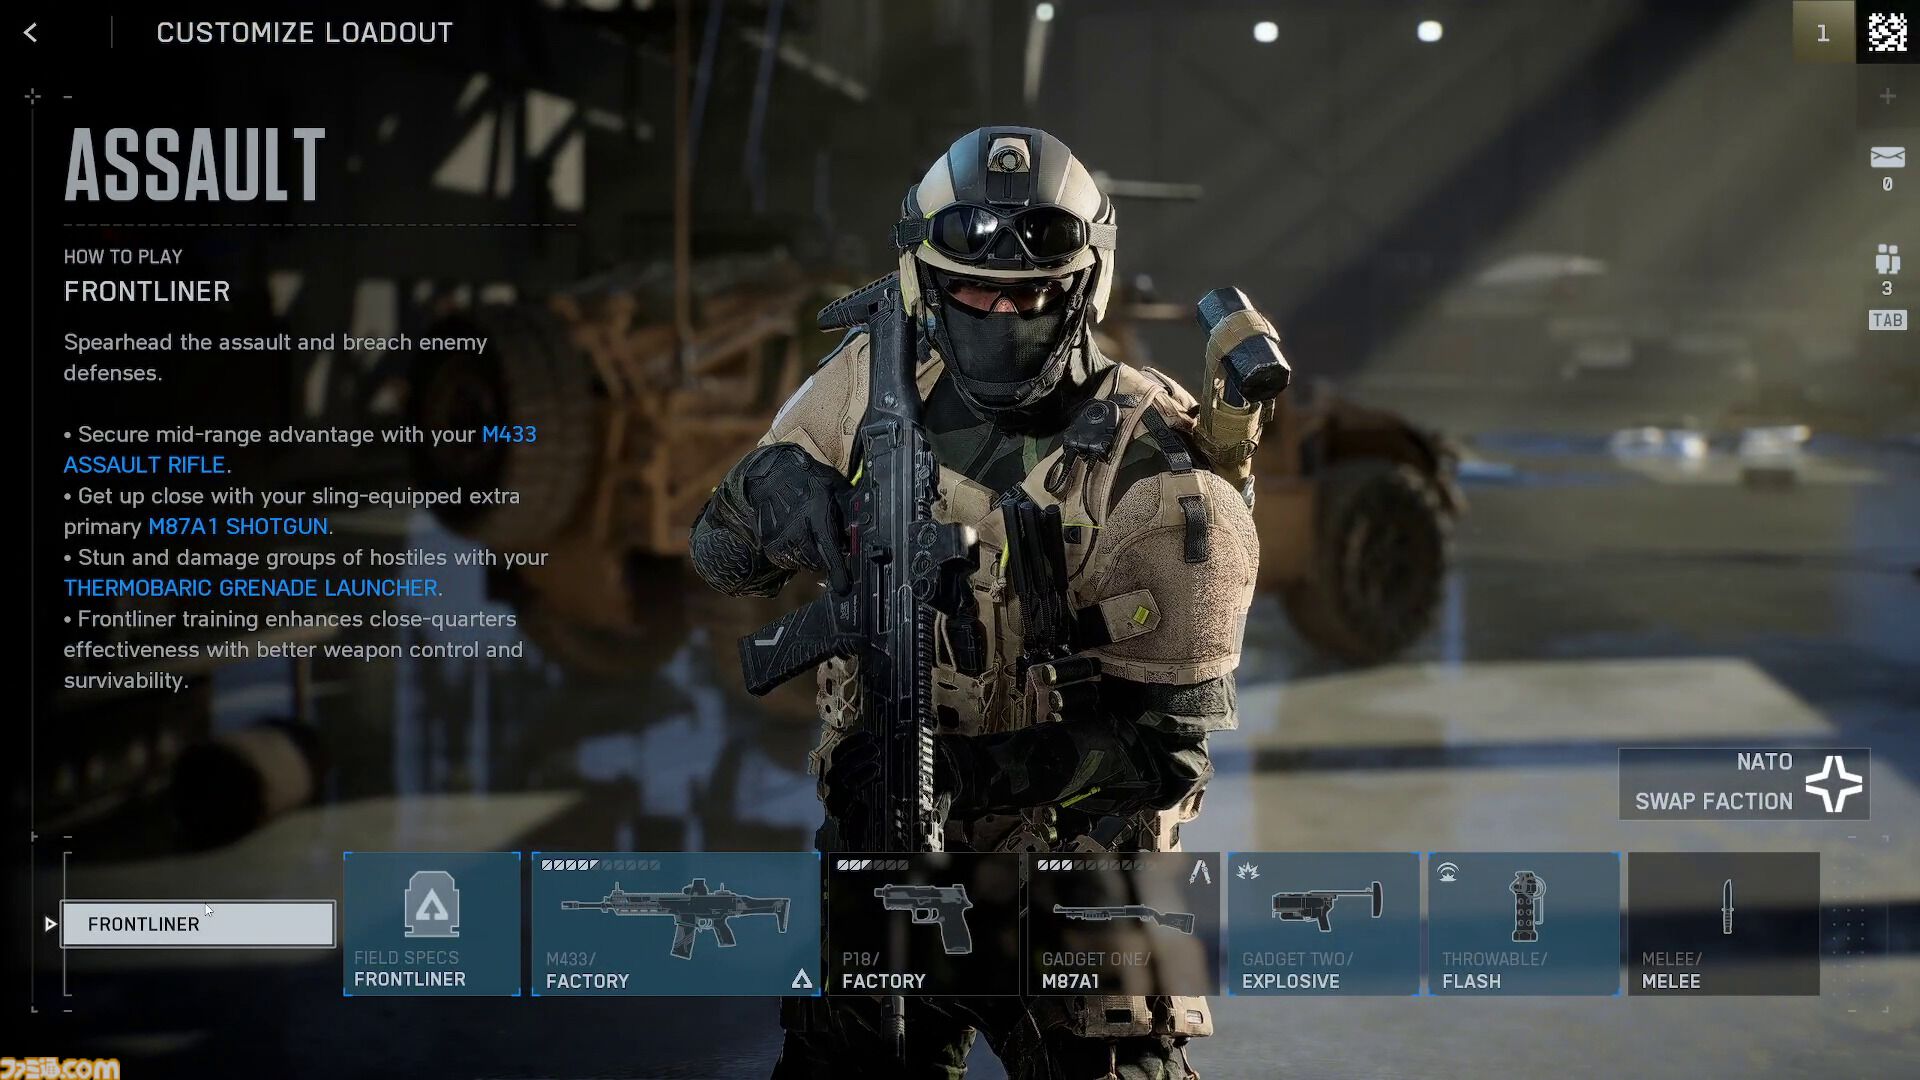Click the P18 attachment points bar
This screenshot has width=1920, height=1080.
coord(872,865)
